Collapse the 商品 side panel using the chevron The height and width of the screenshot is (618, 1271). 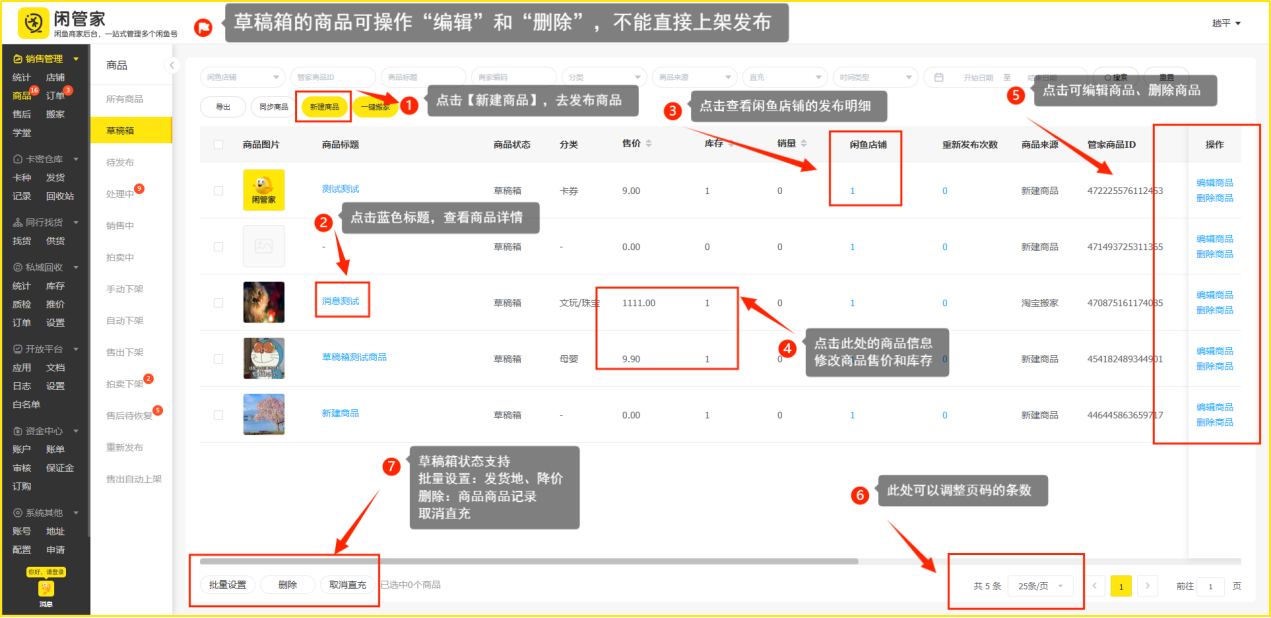pos(171,65)
